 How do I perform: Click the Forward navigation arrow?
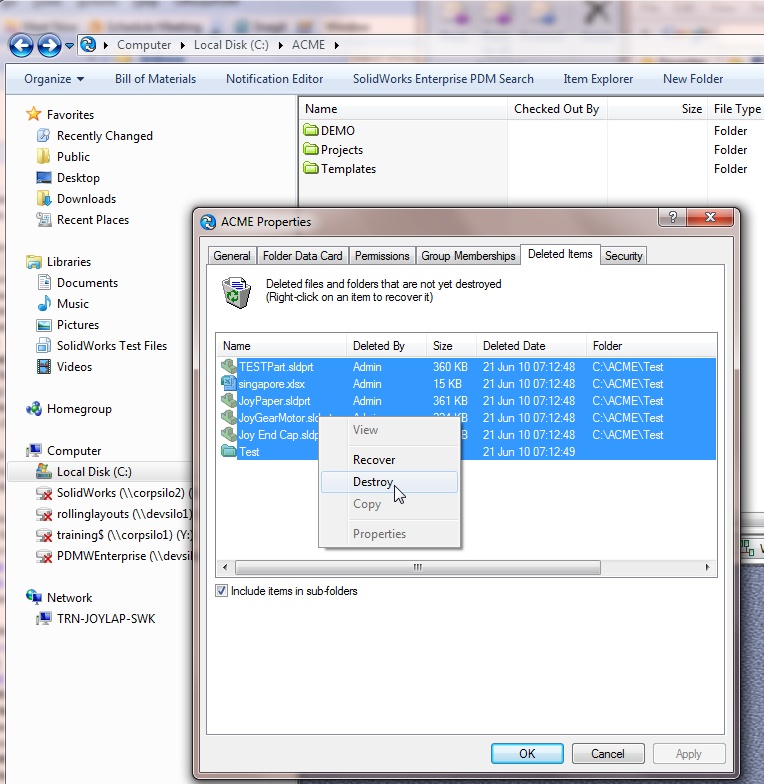[50, 46]
